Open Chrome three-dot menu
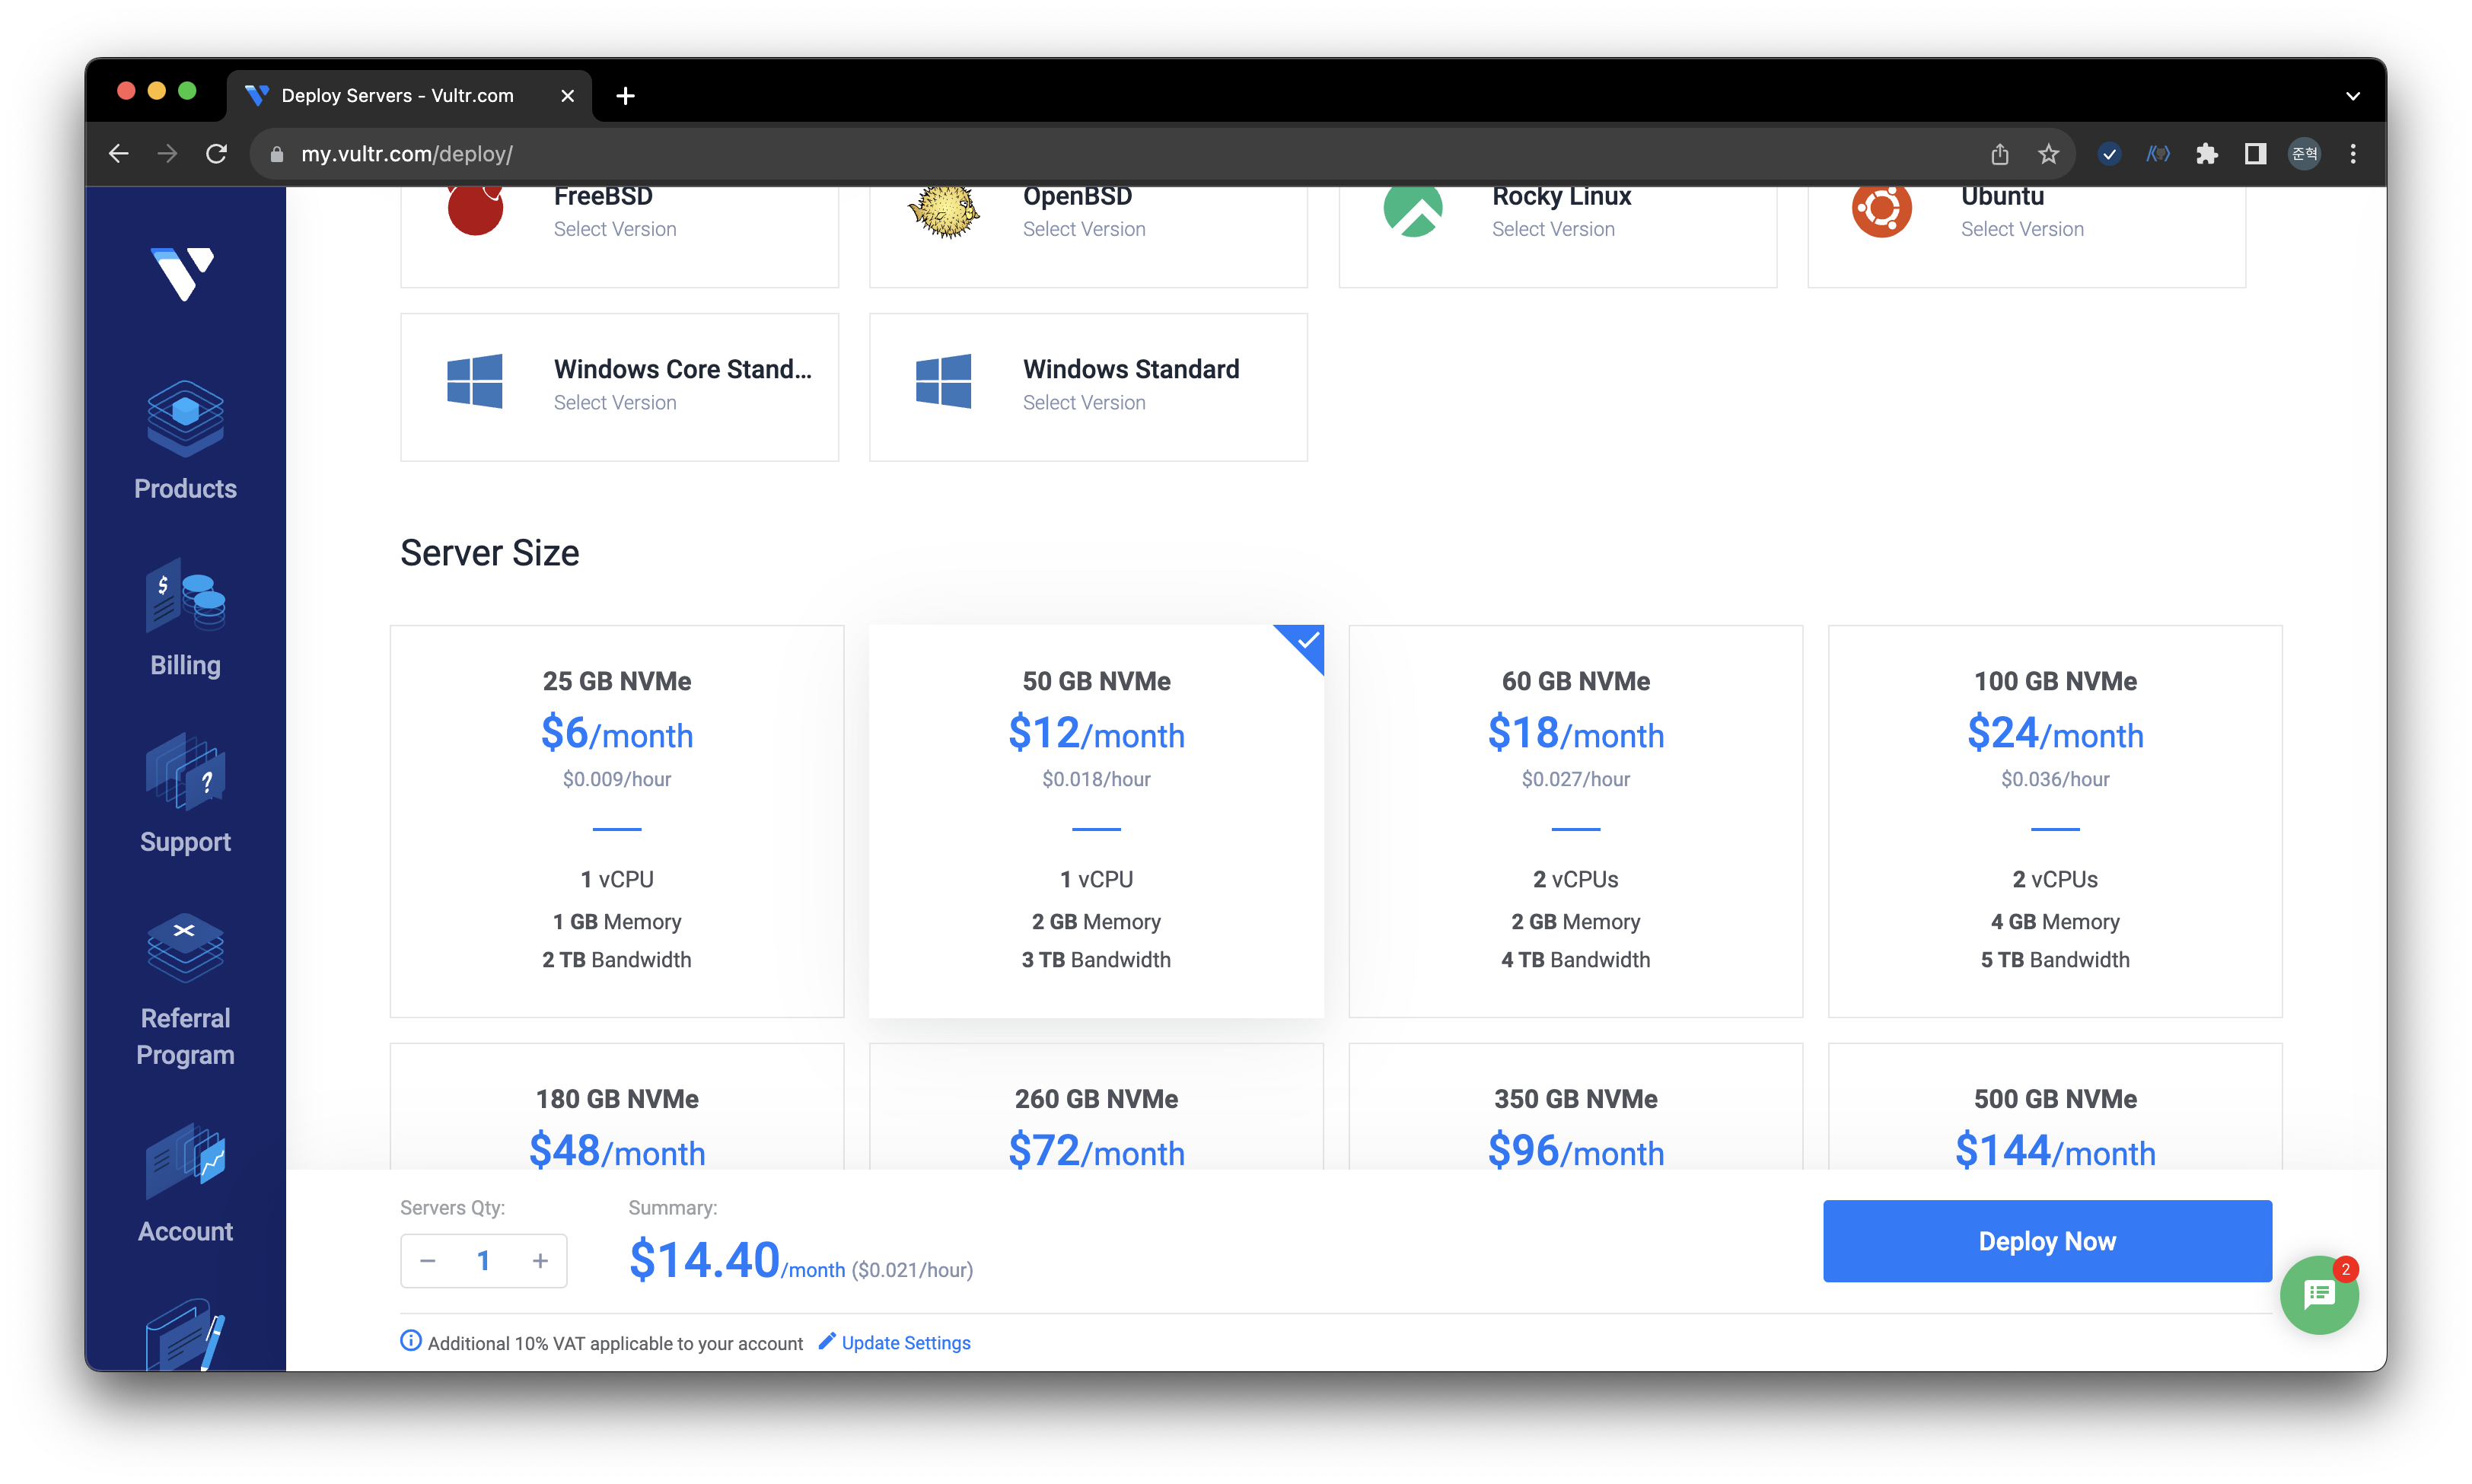The width and height of the screenshot is (2472, 1484). (x=2352, y=154)
